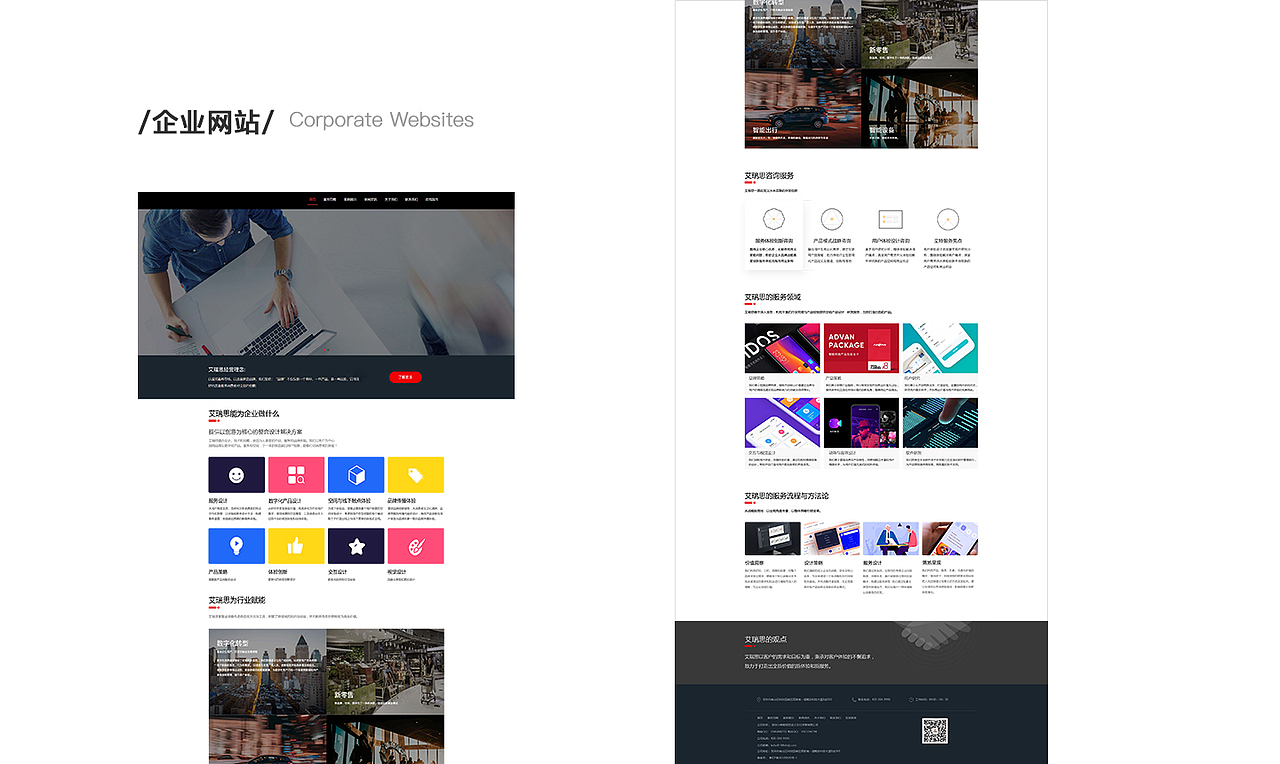The image size is (1280, 764).
Task: Click the 艾瑞思的服务领域 section heading
Action: tap(772, 297)
